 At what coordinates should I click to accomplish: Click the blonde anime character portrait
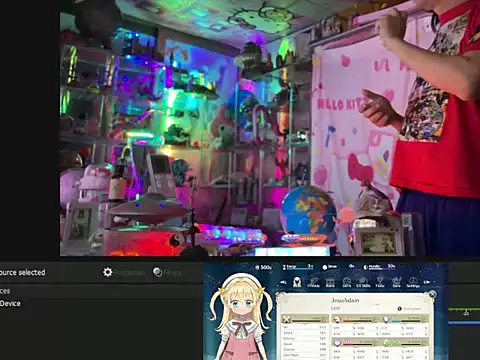point(241,317)
